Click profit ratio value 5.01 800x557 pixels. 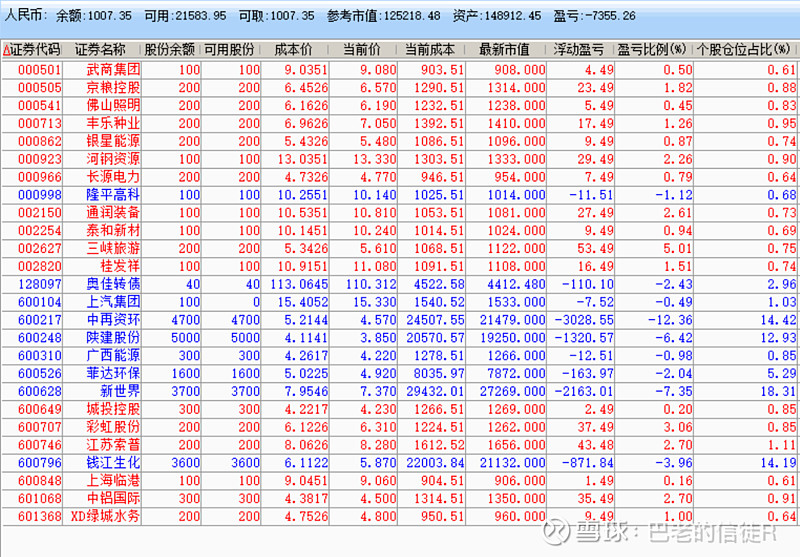[678, 248]
